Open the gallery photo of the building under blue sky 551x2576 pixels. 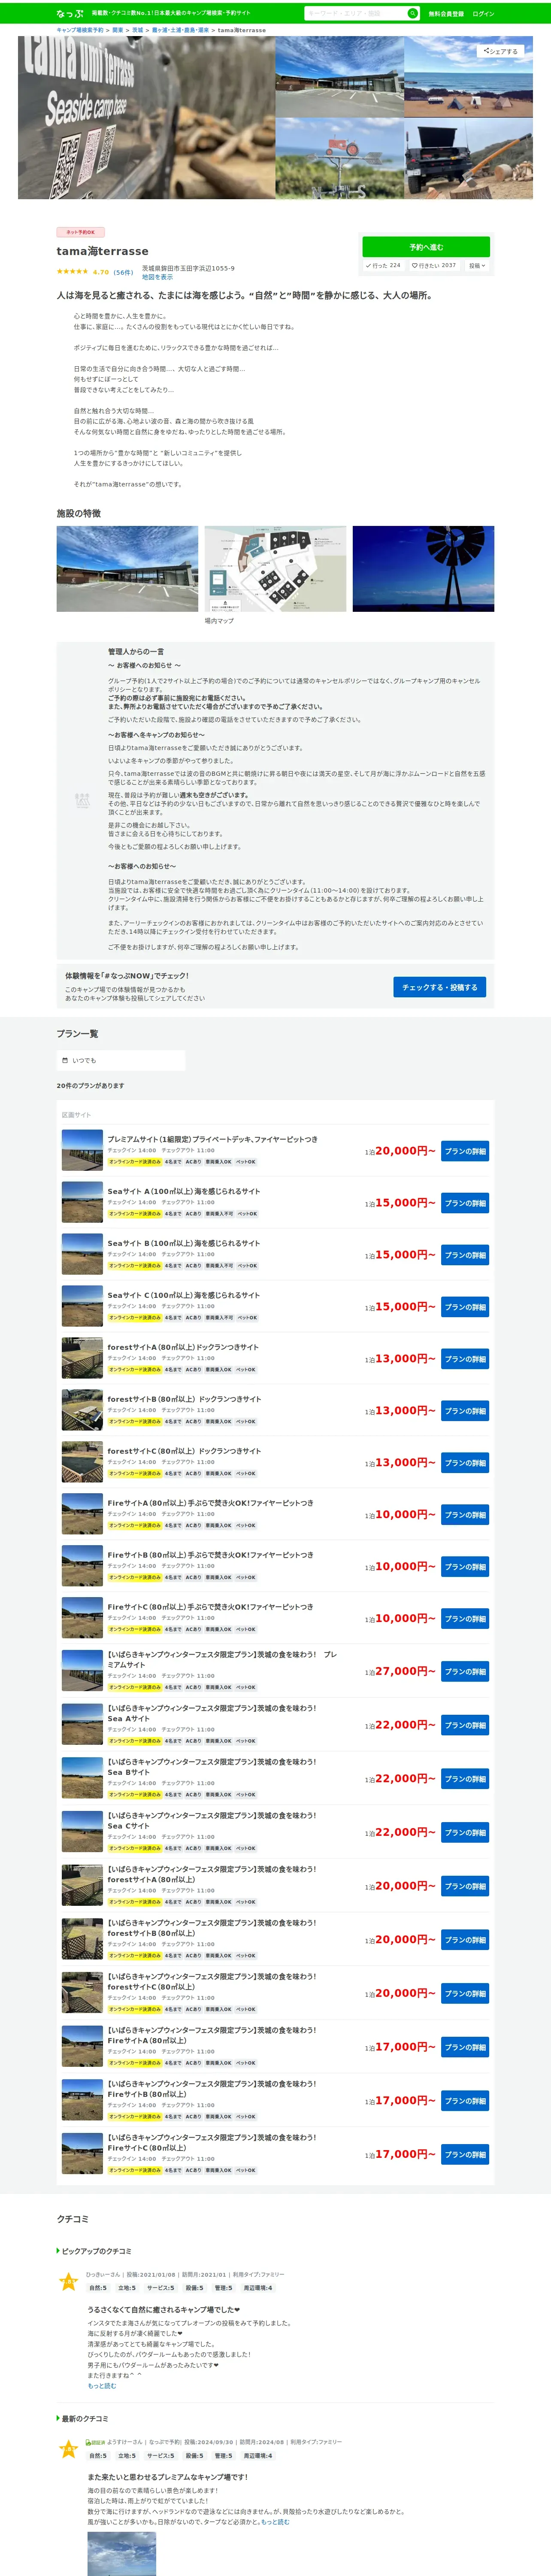click(x=339, y=77)
